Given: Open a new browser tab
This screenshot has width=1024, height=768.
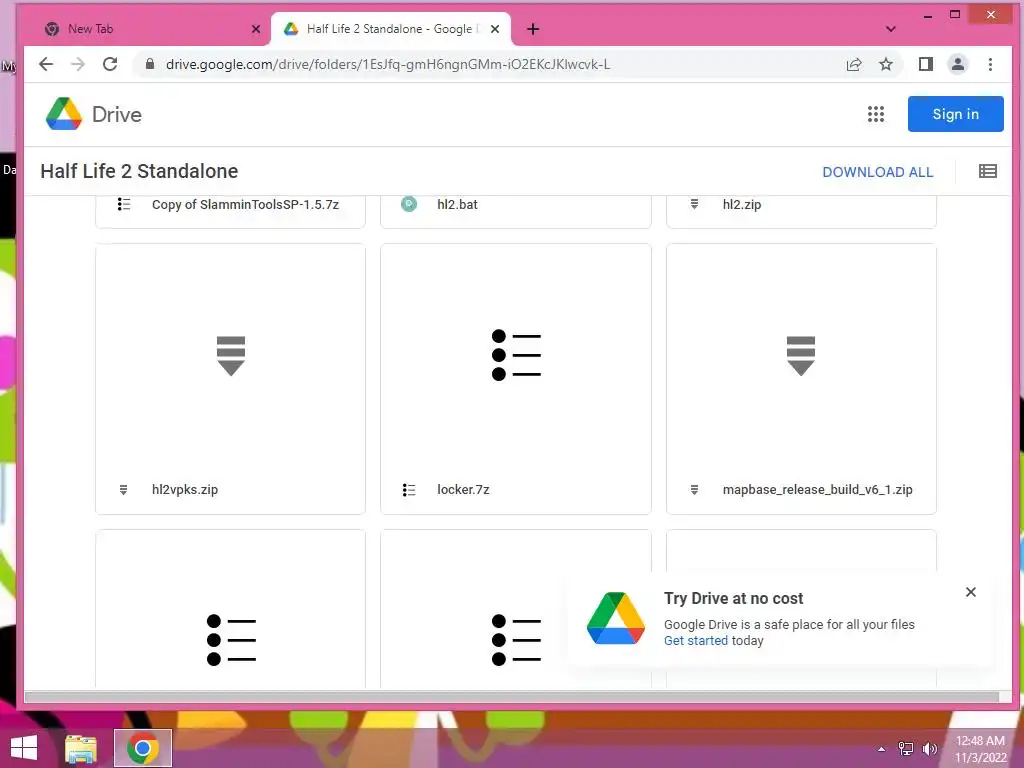Looking at the screenshot, I should pos(533,29).
